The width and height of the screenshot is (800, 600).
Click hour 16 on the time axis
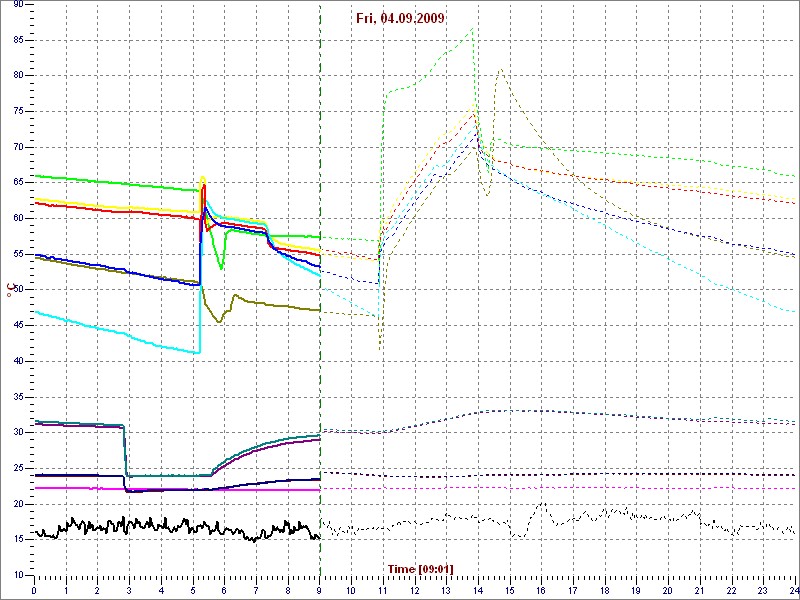pos(542,589)
